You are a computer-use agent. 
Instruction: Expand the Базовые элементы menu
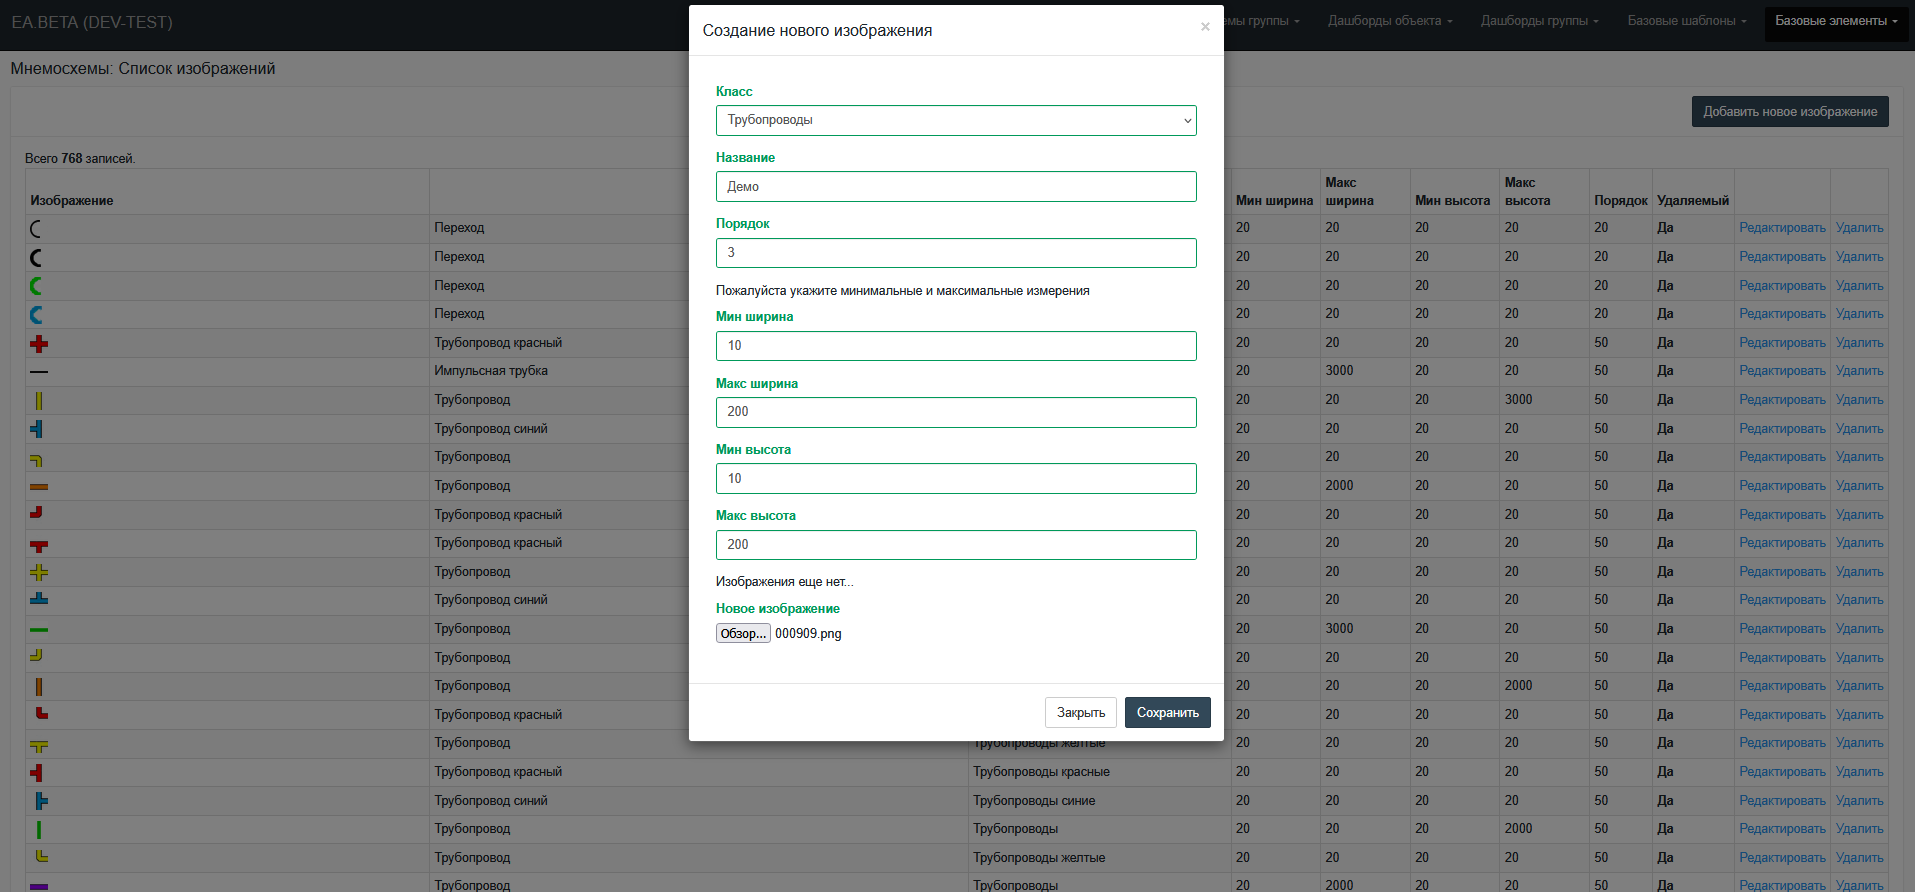point(1836,21)
